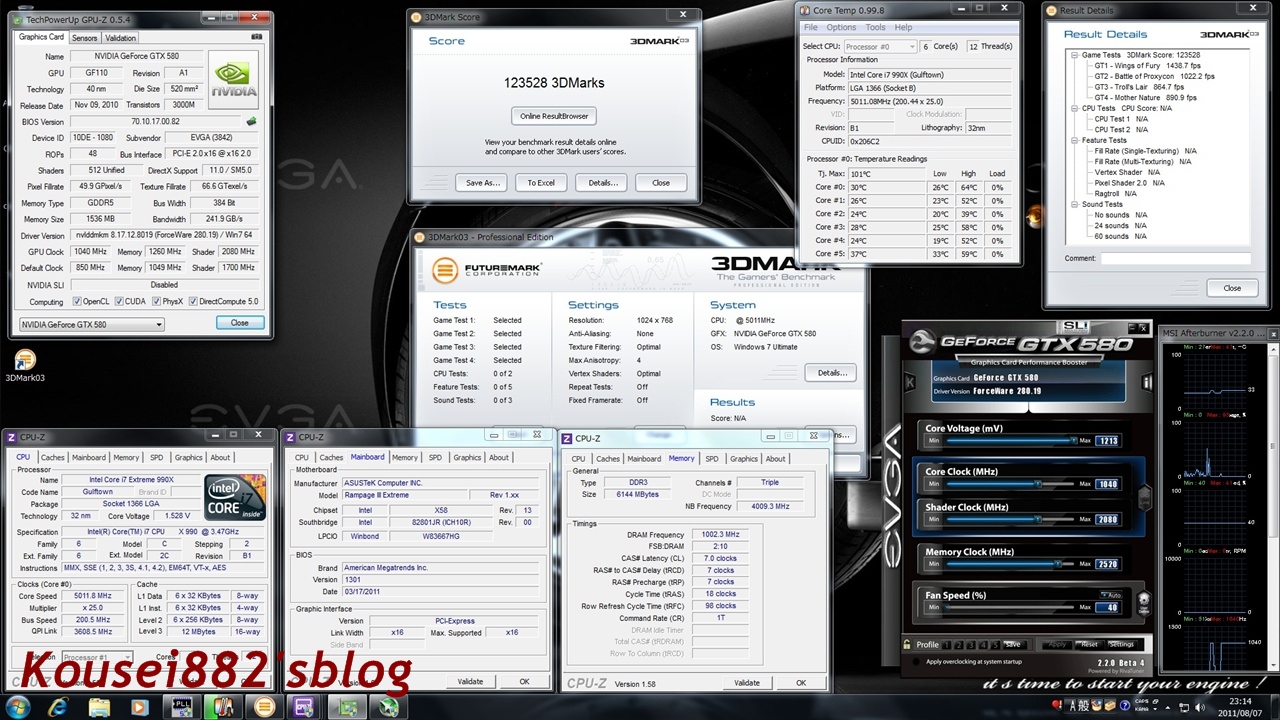This screenshot has width=1280, height=720.
Task: Launch Internet Explorer from the taskbar
Action: (x=59, y=706)
